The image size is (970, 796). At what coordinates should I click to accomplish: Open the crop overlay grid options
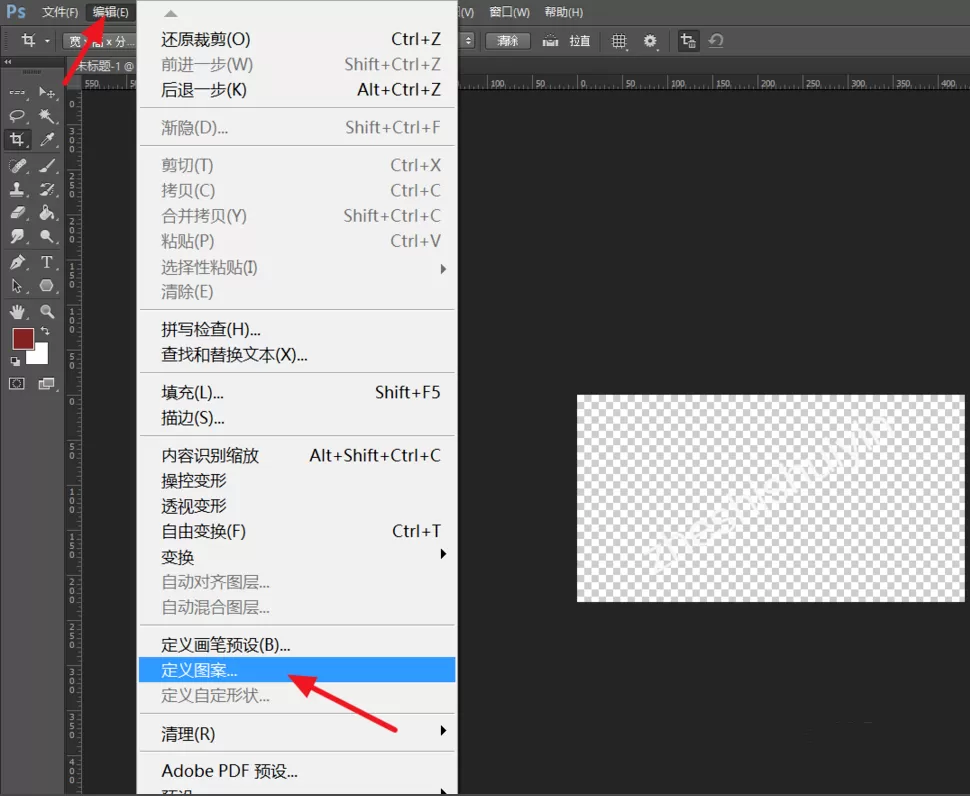[x=619, y=41]
